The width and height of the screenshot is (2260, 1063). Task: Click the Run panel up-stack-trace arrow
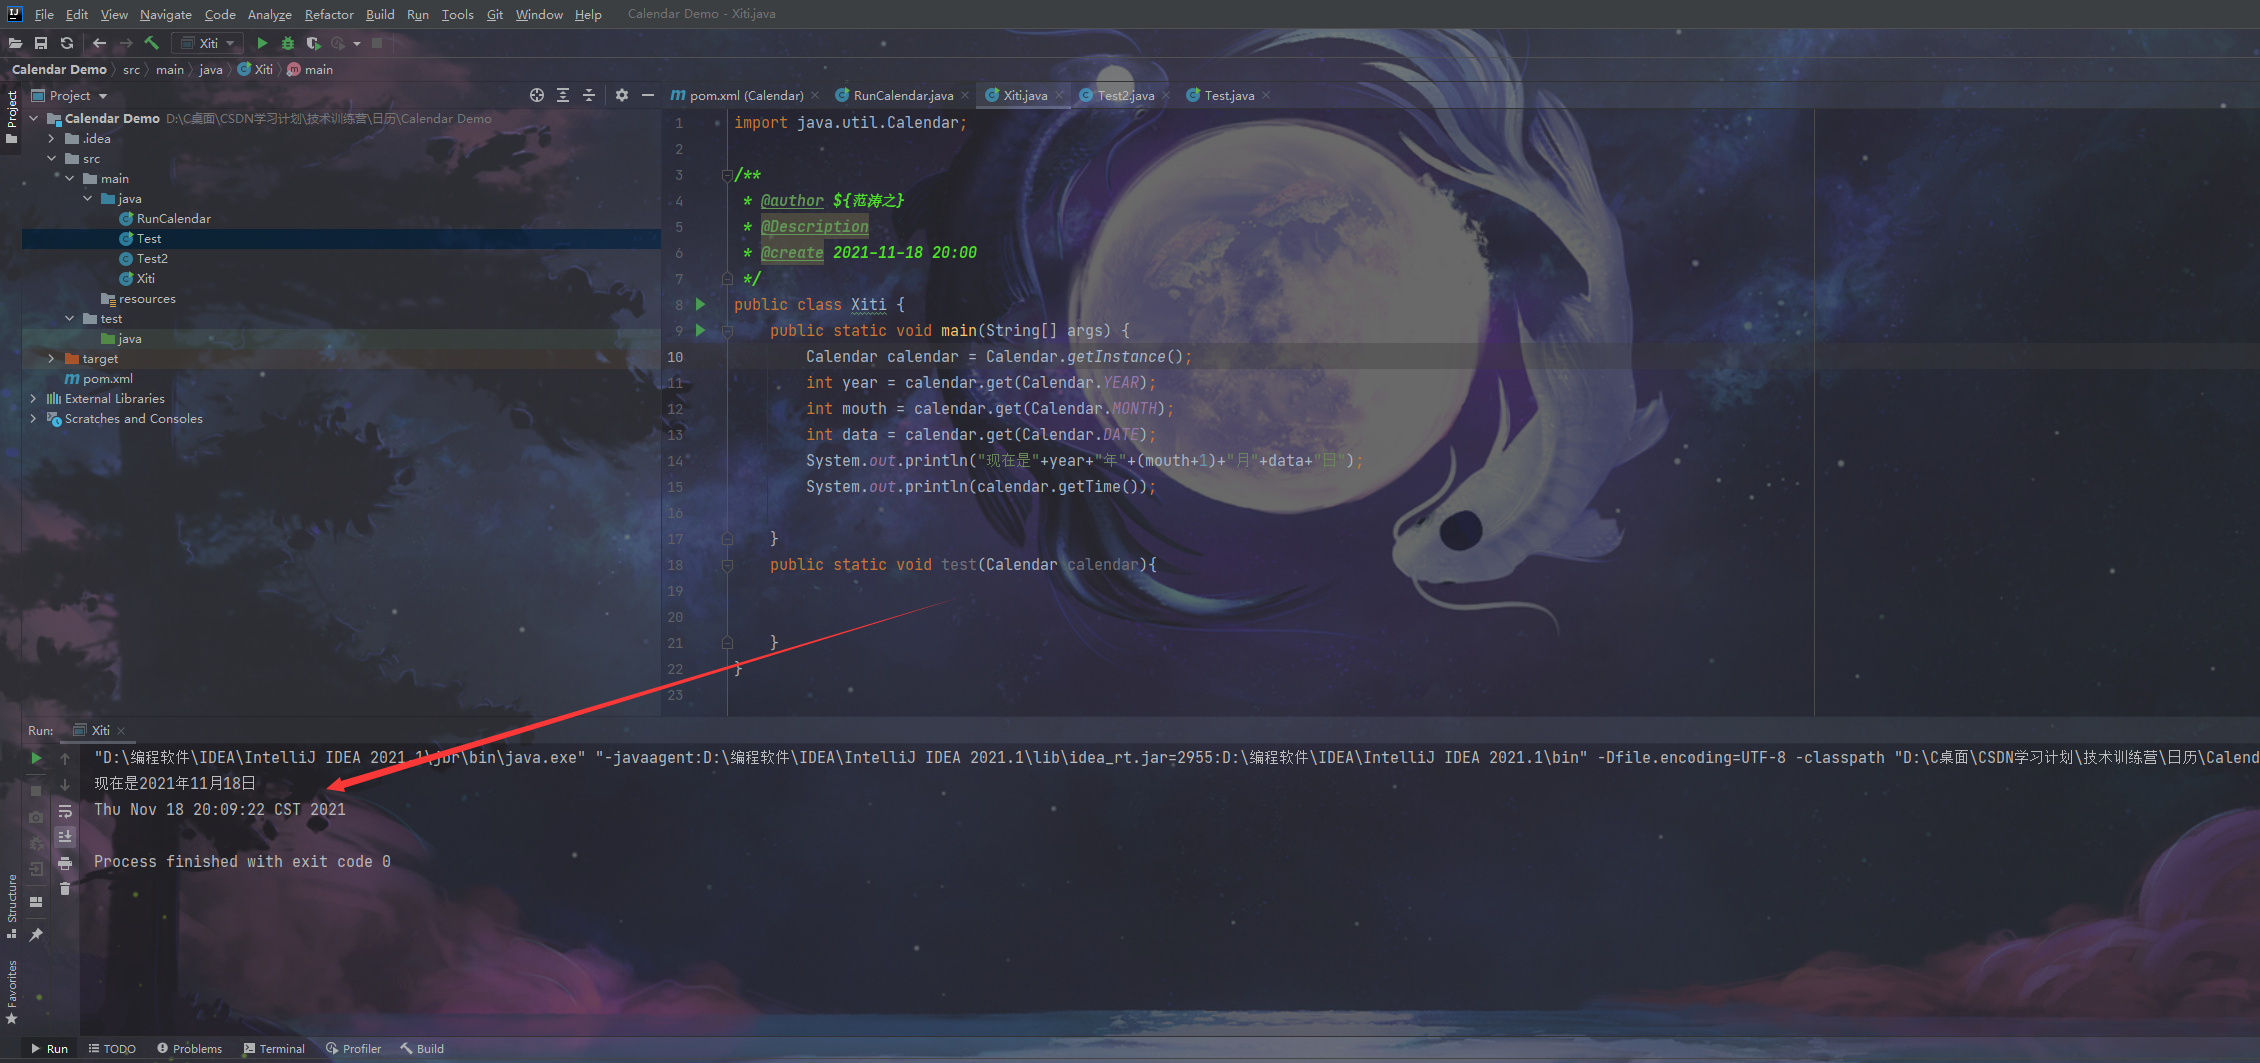tap(65, 758)
